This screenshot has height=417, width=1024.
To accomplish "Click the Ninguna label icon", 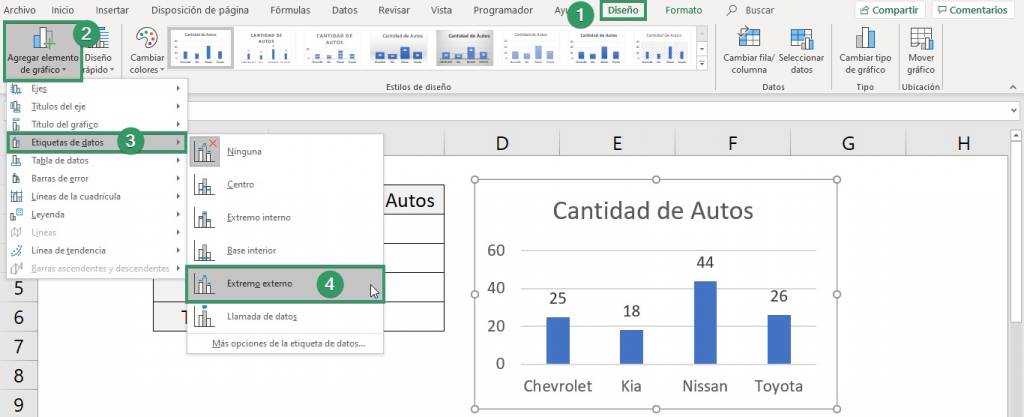I will [204, 151].
